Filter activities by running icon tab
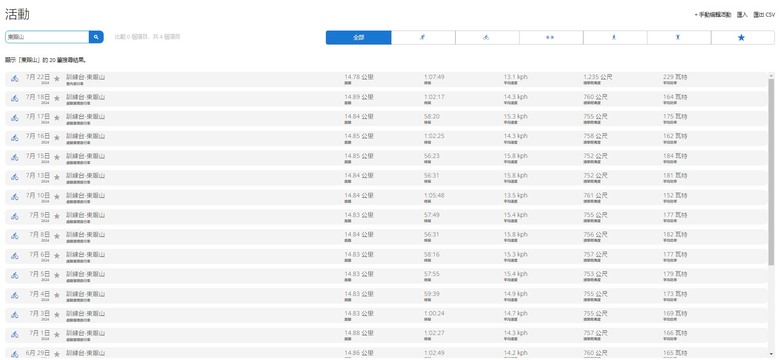The height and width of the screenshot is (360, 780). pos(423,38)
